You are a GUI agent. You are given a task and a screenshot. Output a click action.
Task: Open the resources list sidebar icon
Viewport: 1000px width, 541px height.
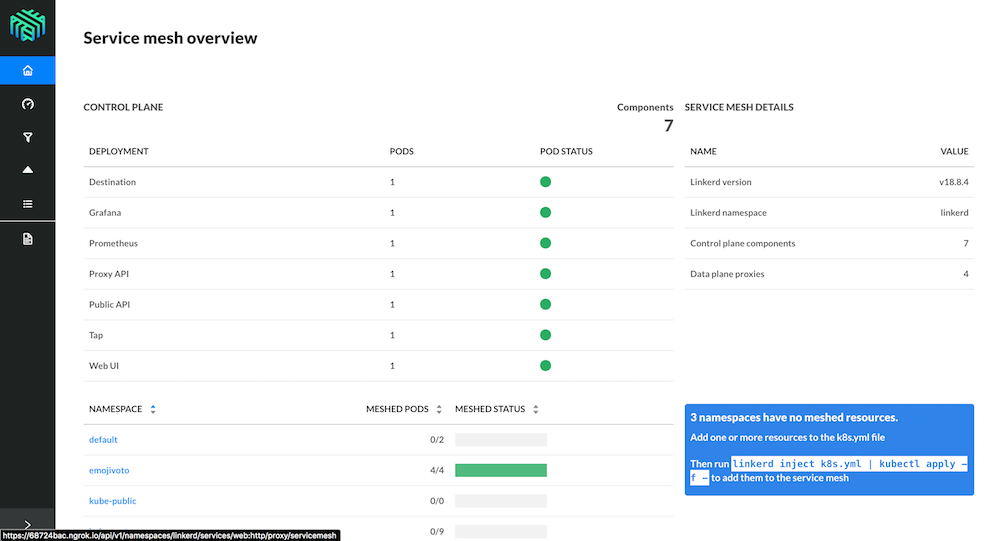pos(27,204)
